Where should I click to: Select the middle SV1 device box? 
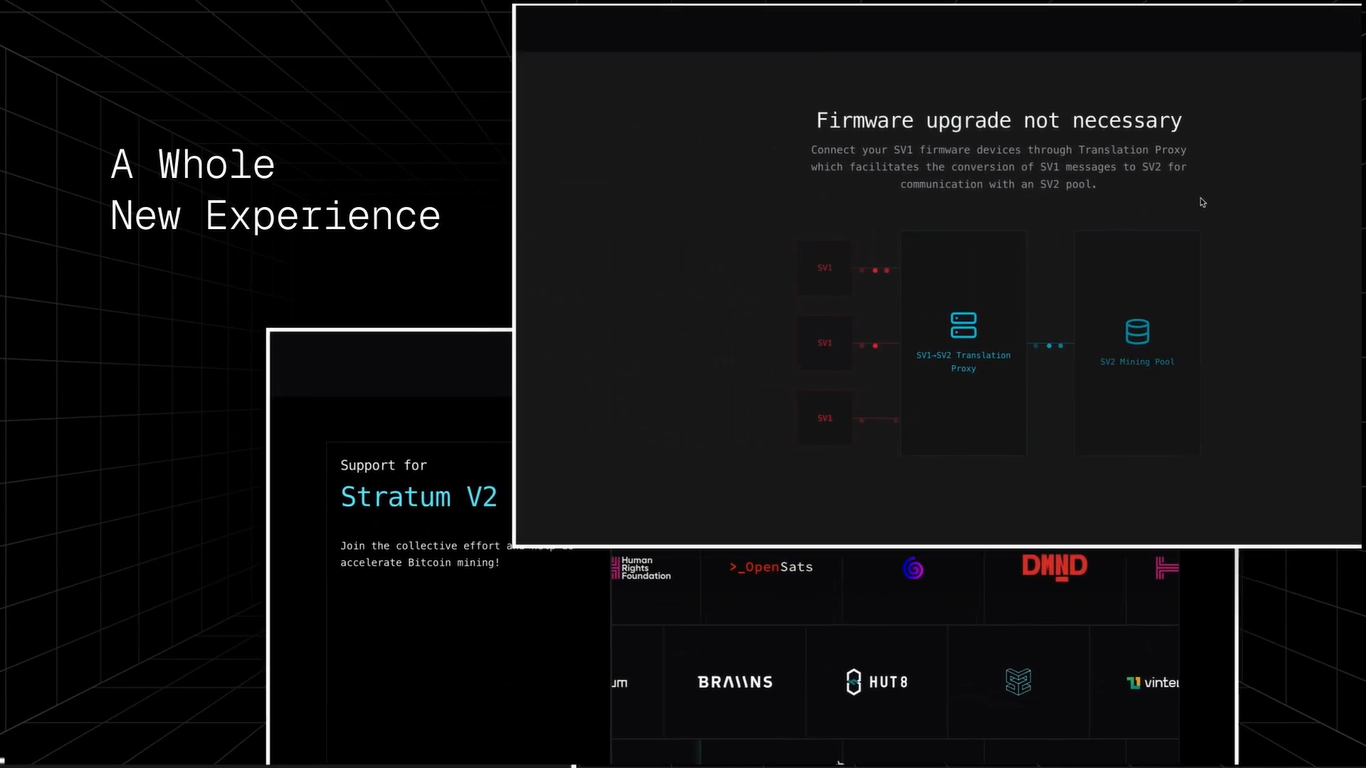click(x=825, y=343)
